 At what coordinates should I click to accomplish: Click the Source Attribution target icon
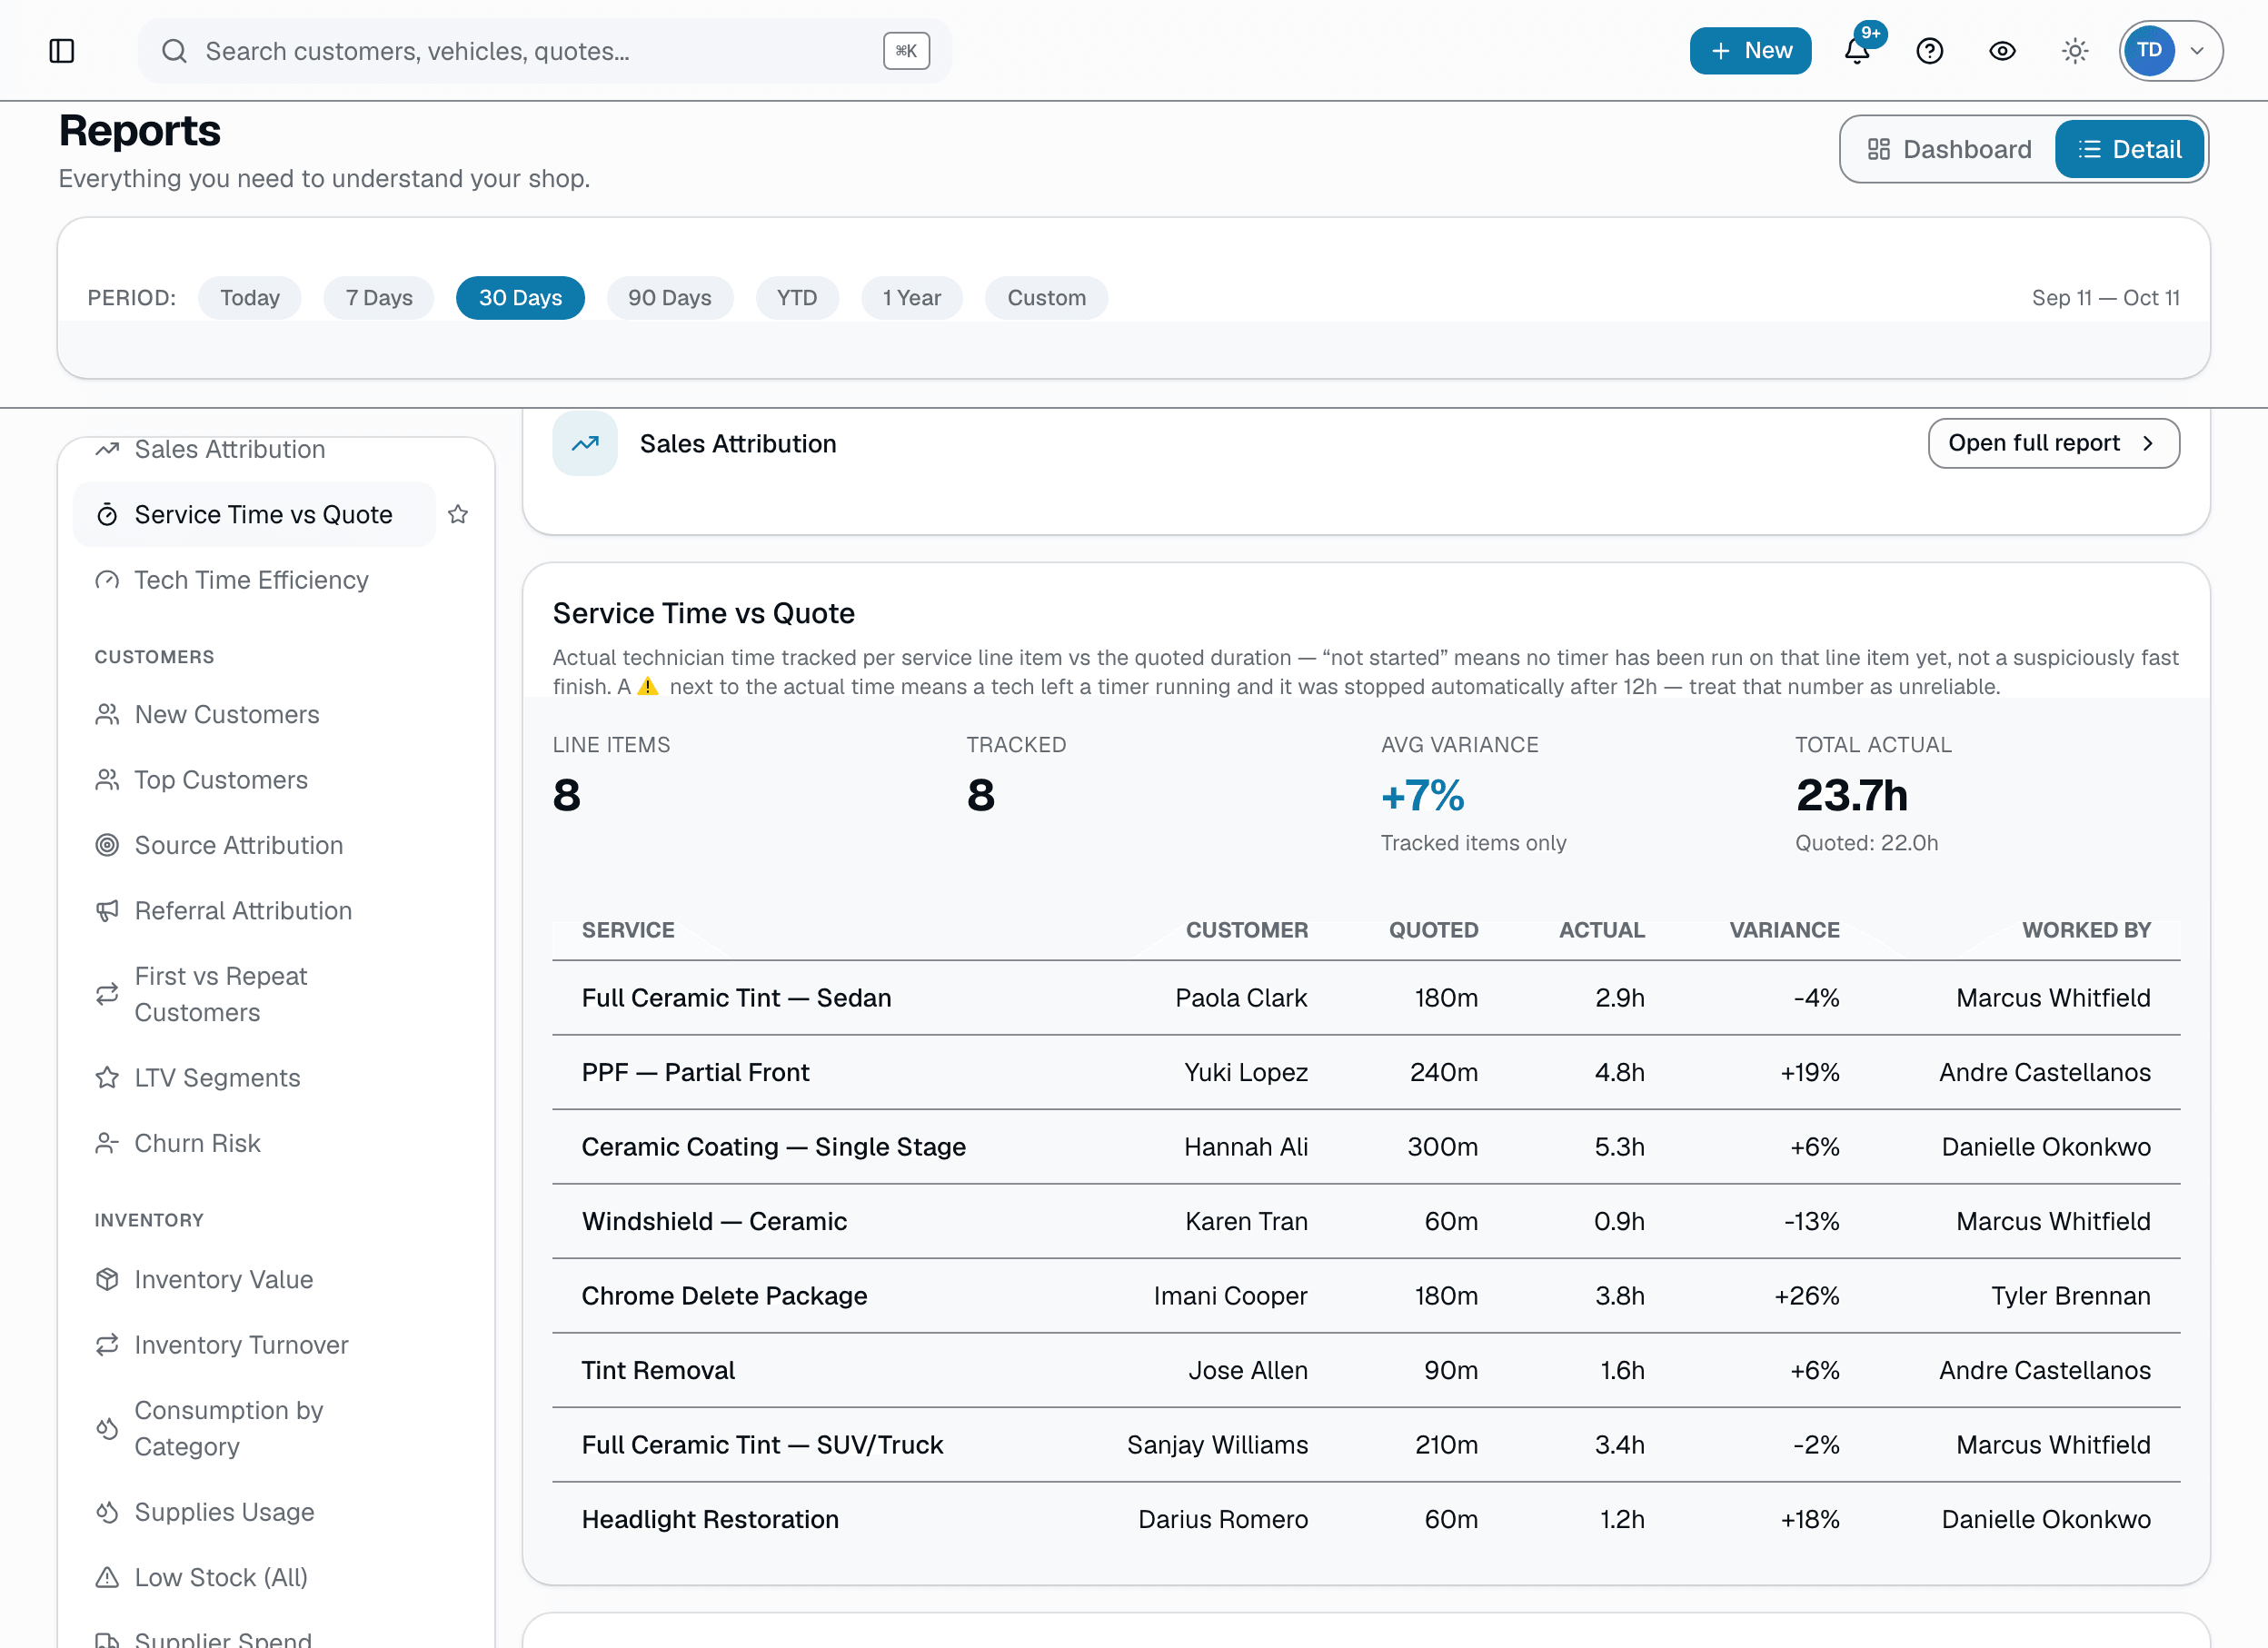point(107,845)
